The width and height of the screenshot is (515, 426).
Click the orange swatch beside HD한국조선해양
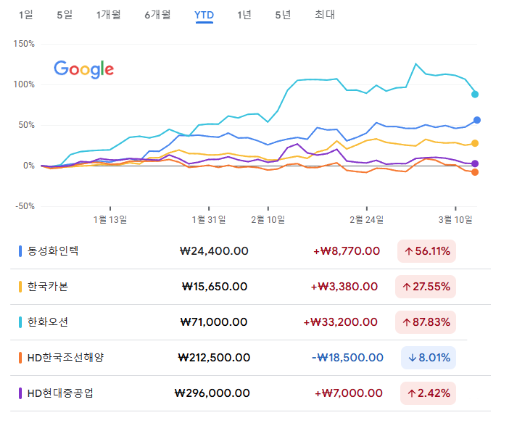[x=20, y=358]
